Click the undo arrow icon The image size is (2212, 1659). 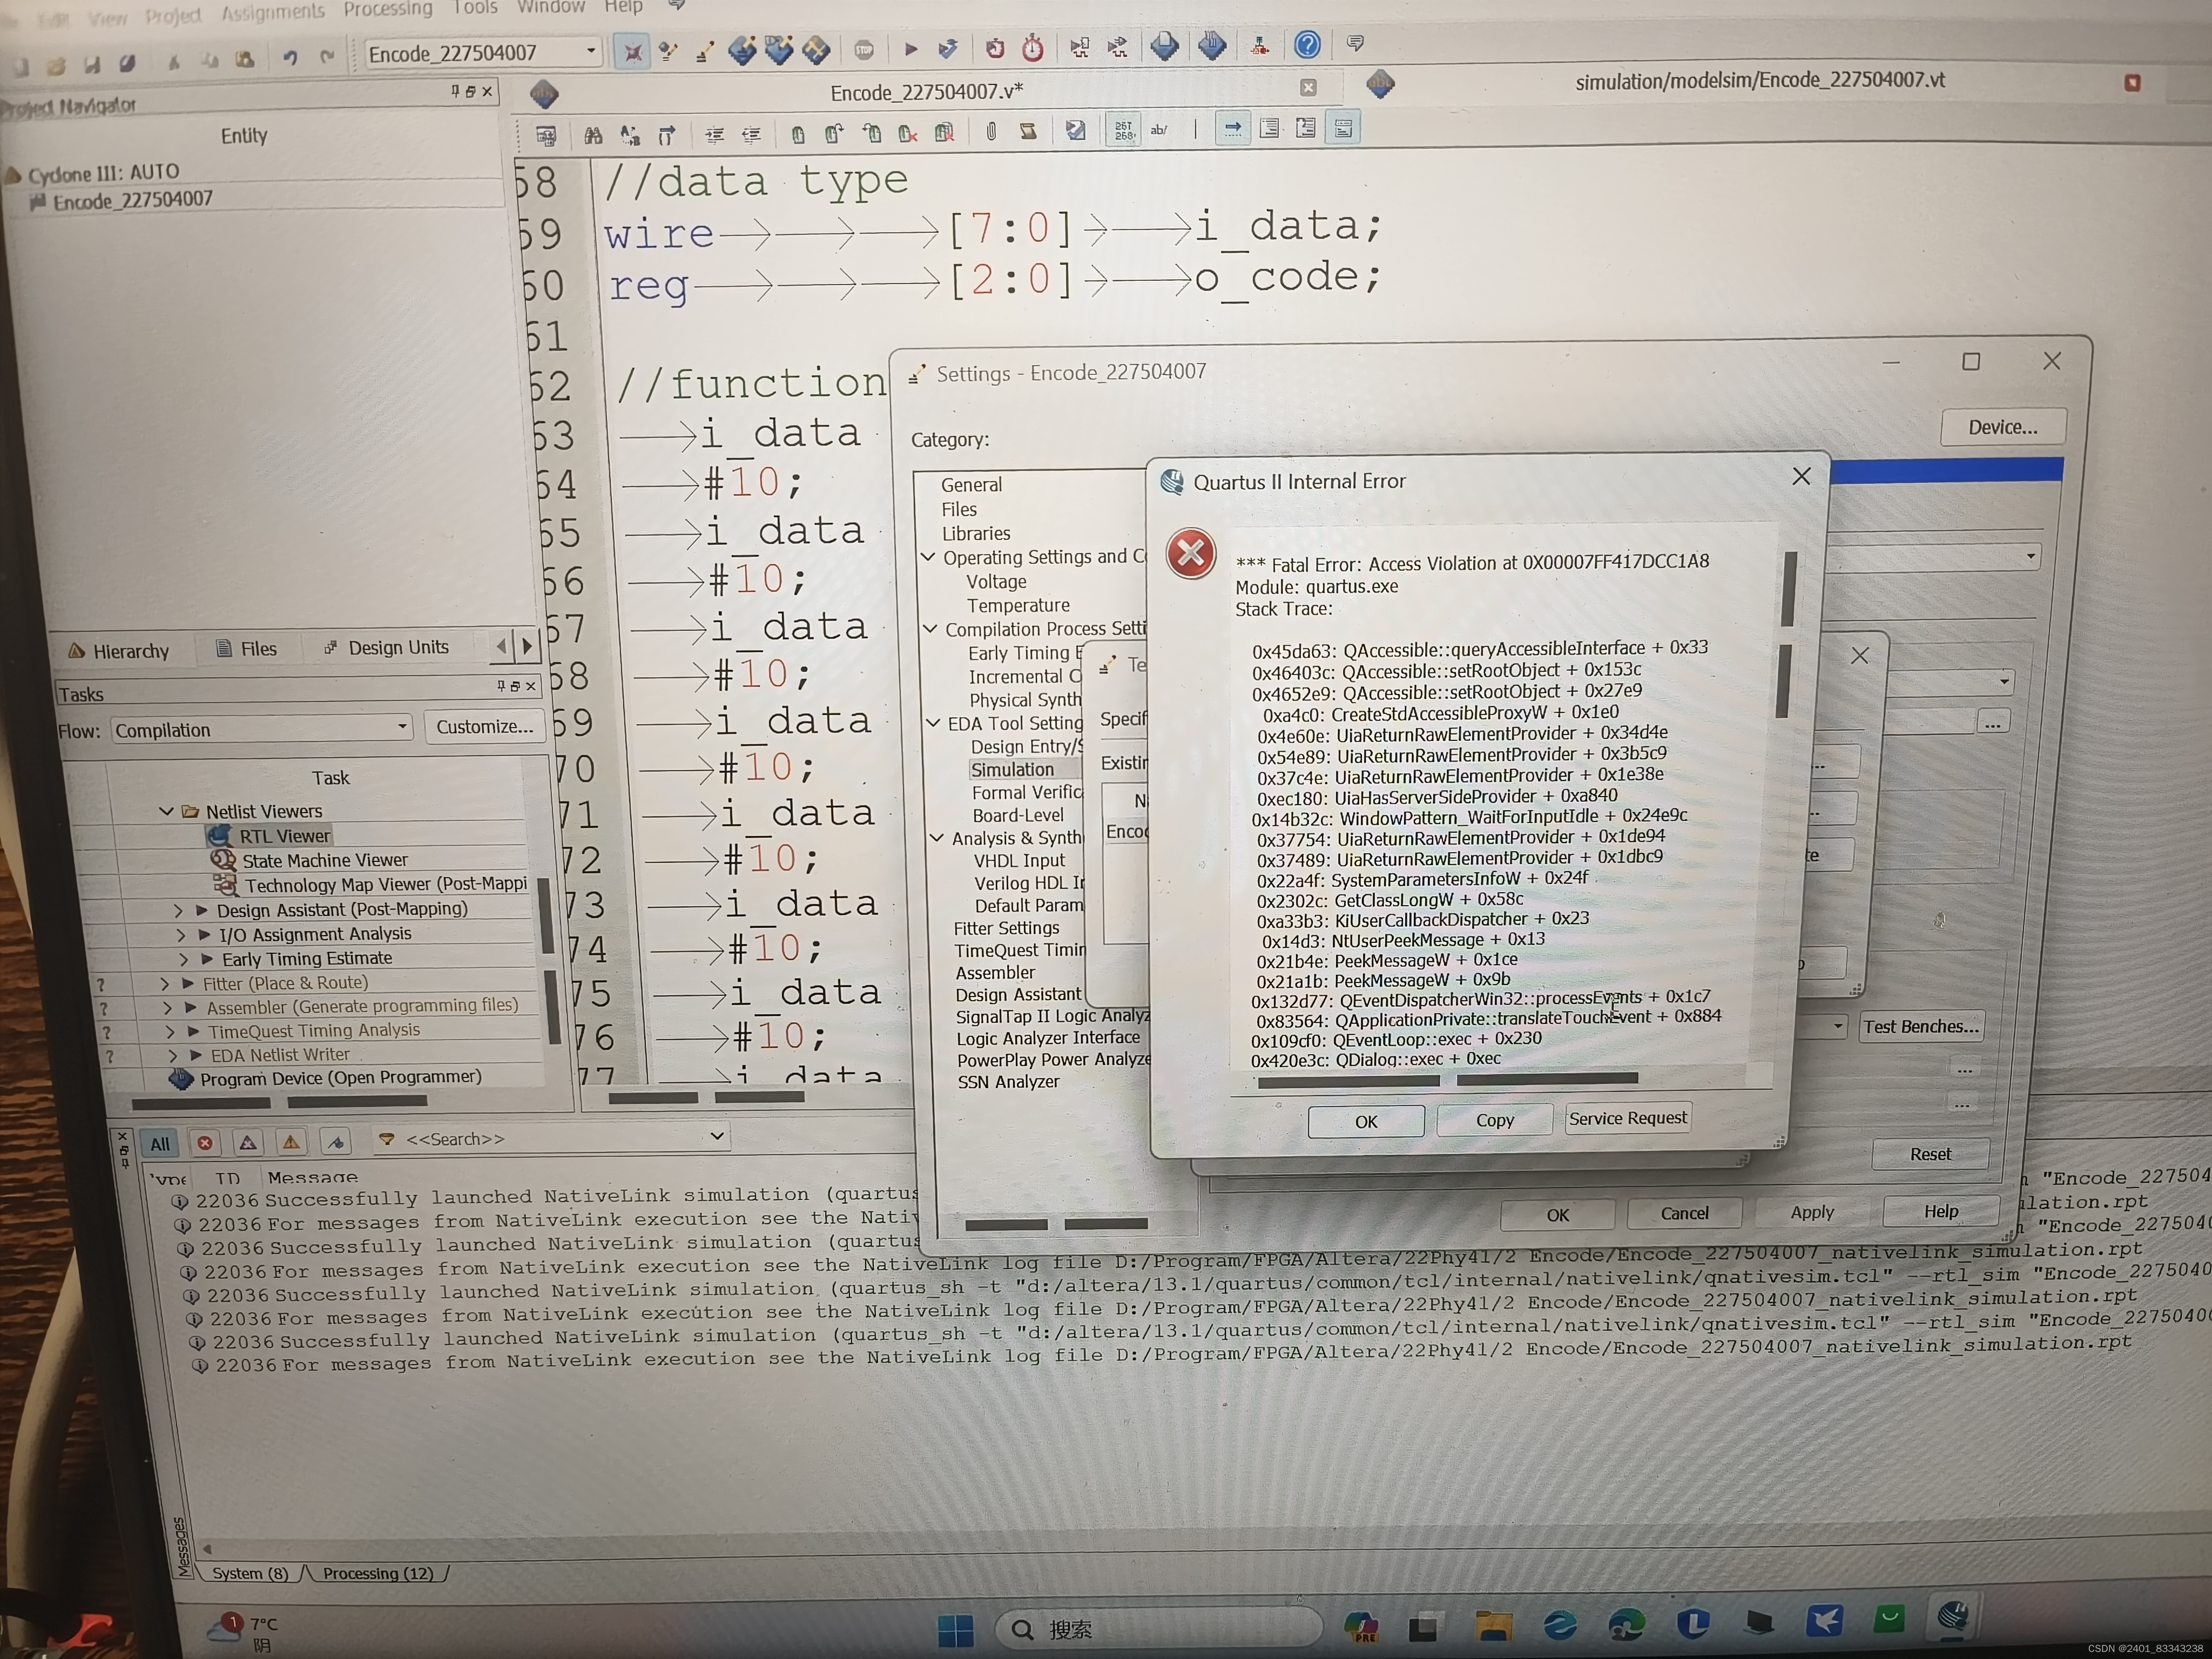(x=290, y=58)
